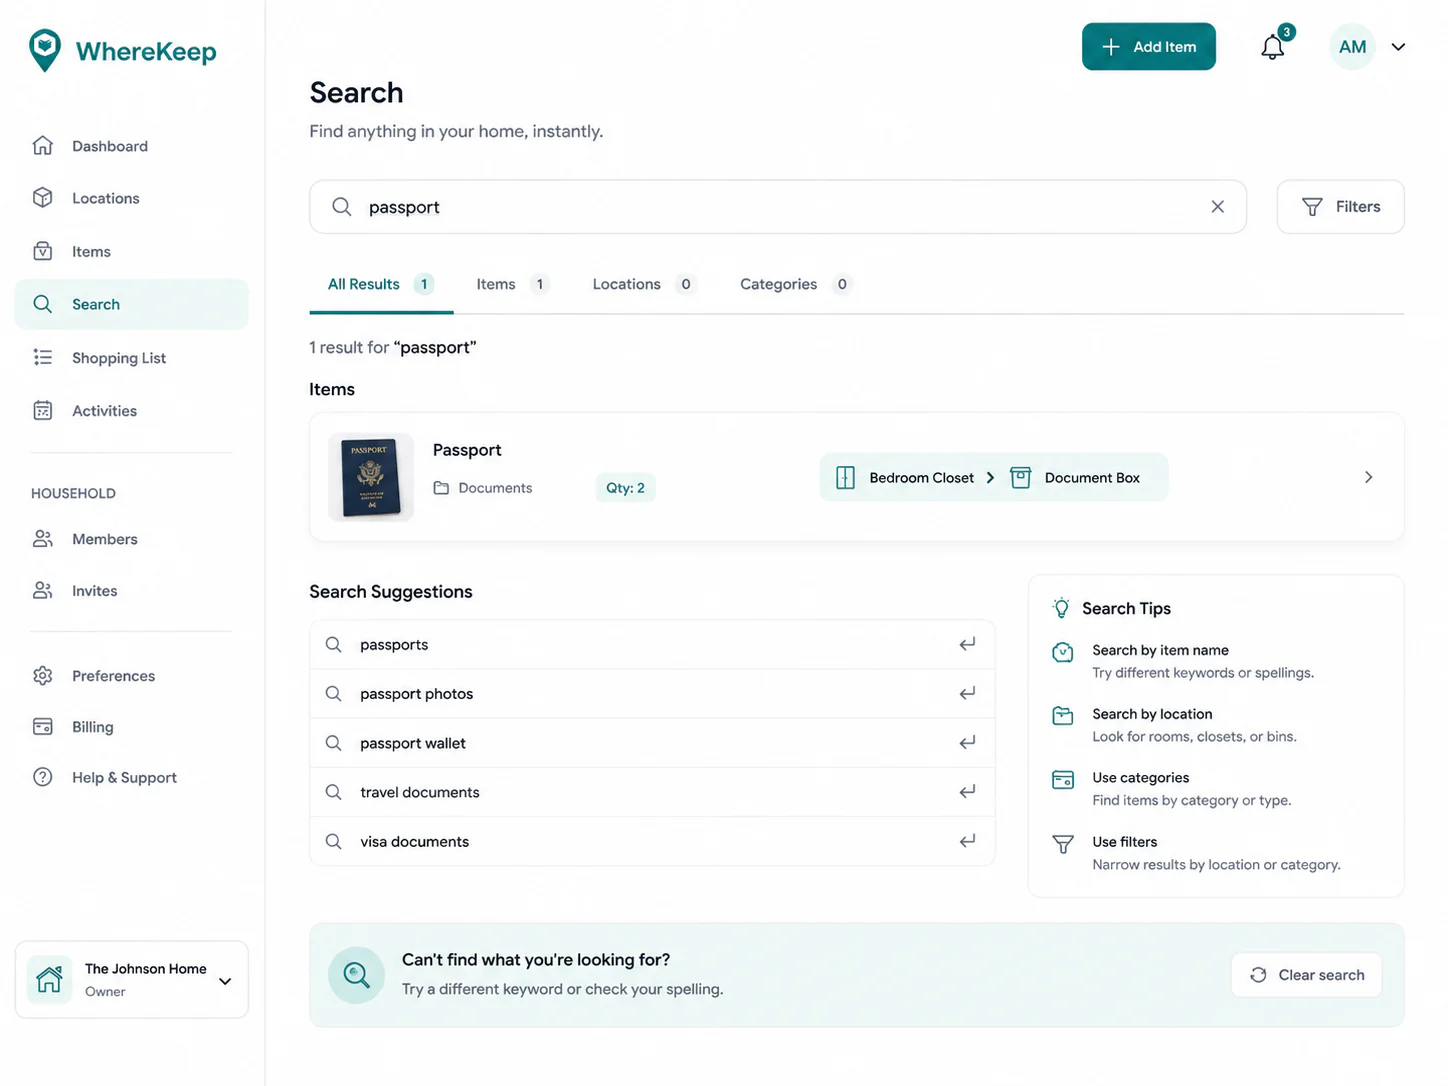Click the Search by item name tip icon
Screen dimensions: 1448x1086
pos(1063,653)
